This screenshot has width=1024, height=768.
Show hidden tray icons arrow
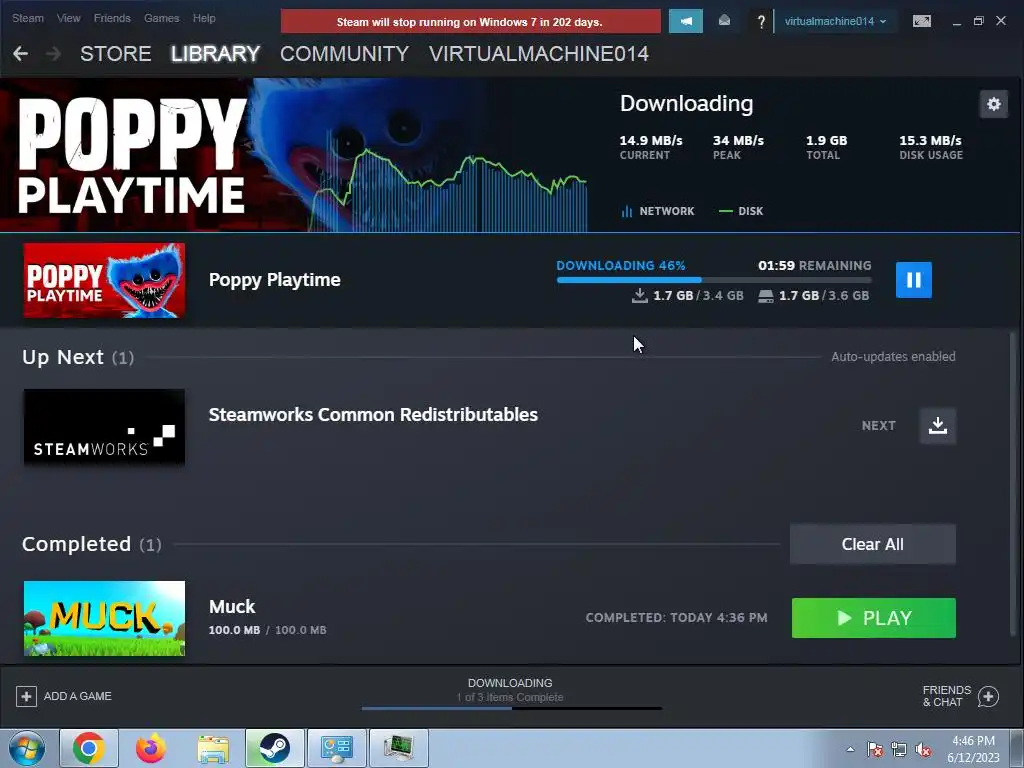[850, 749]
